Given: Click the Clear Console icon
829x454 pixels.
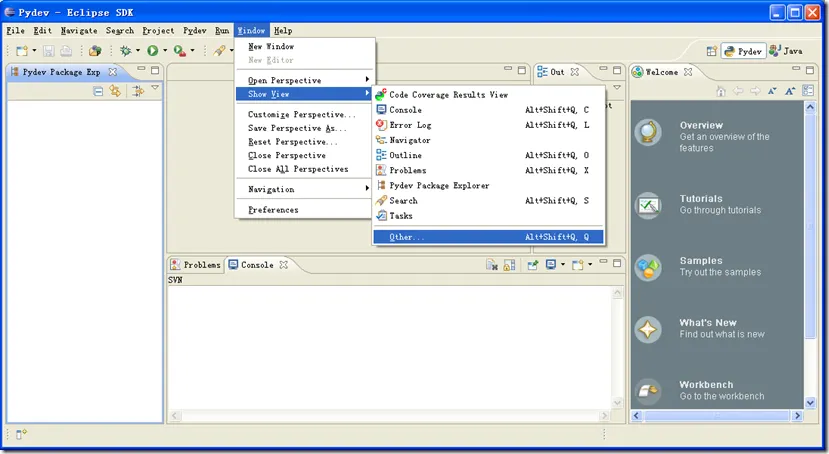Looking at the screenshot, I should point(492,265).
